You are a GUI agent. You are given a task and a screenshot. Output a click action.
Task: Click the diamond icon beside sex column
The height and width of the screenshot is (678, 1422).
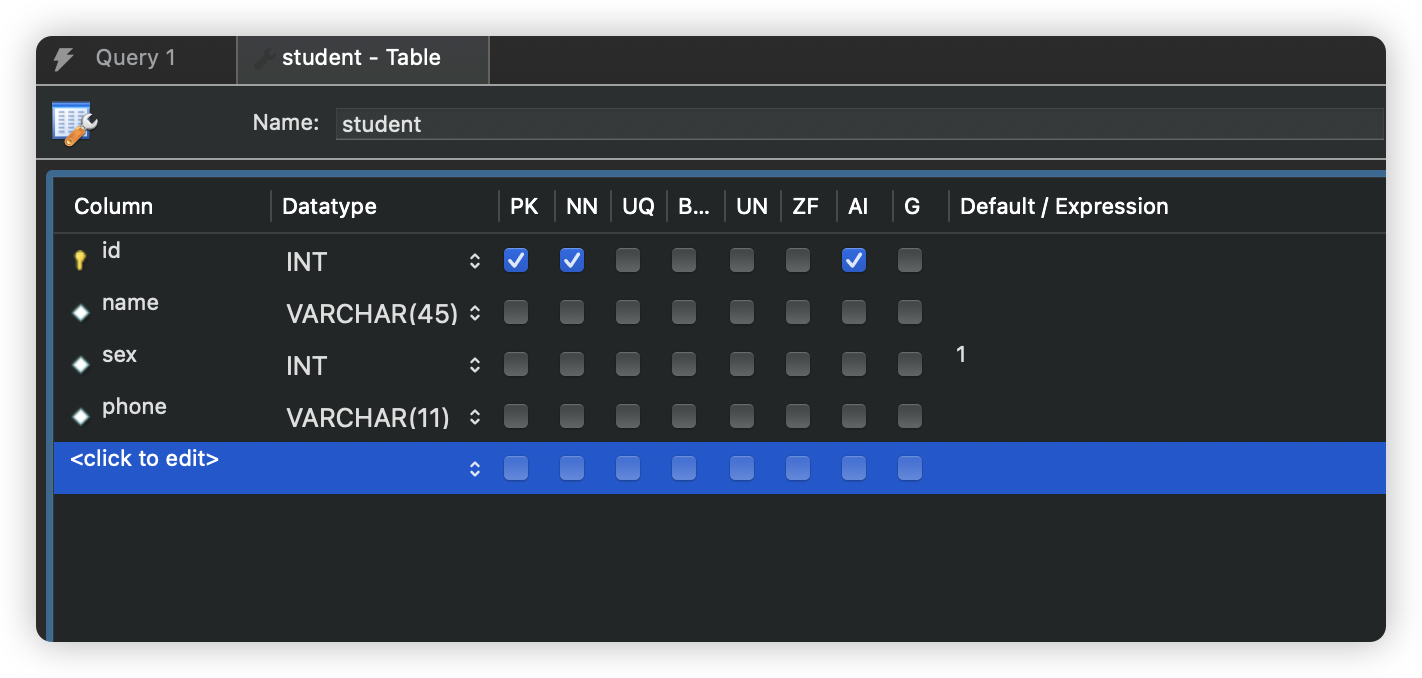click(x=81, y=364)
